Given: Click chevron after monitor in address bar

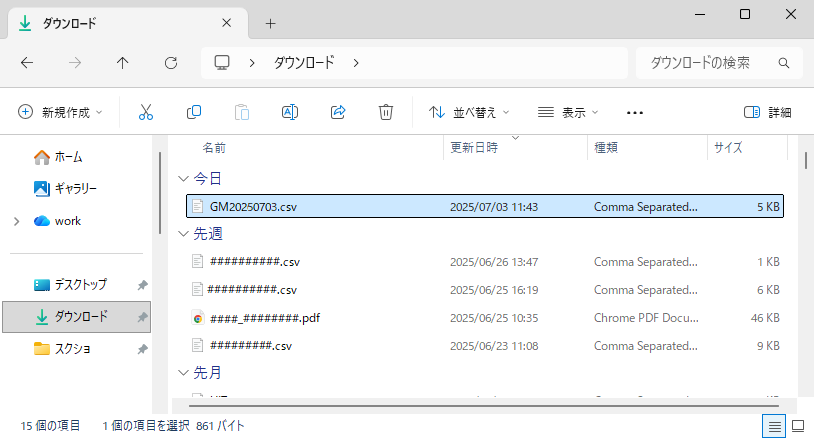Looking at the screenshot, I should [252, 63].
